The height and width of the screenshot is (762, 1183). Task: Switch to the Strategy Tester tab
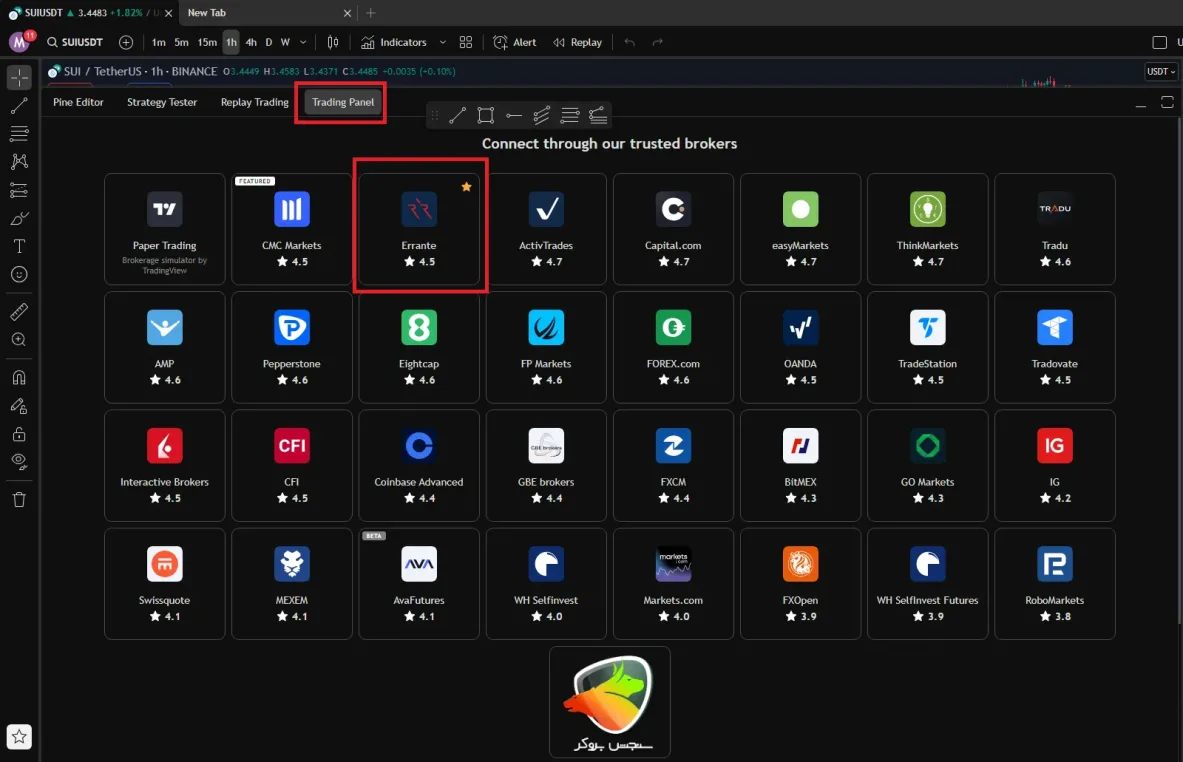(x=162, y=102)
